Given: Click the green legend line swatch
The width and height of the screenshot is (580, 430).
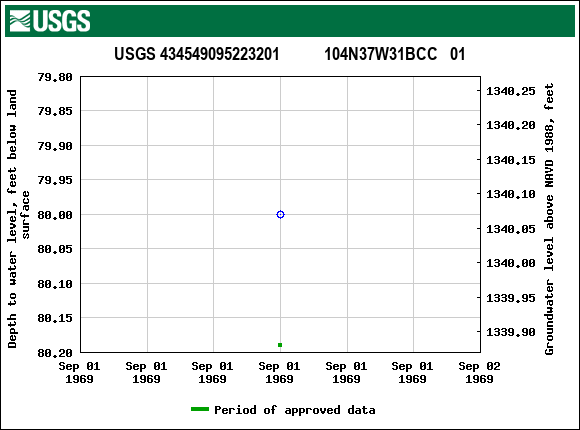Looking at the screenshot, I should pos(200,409).
